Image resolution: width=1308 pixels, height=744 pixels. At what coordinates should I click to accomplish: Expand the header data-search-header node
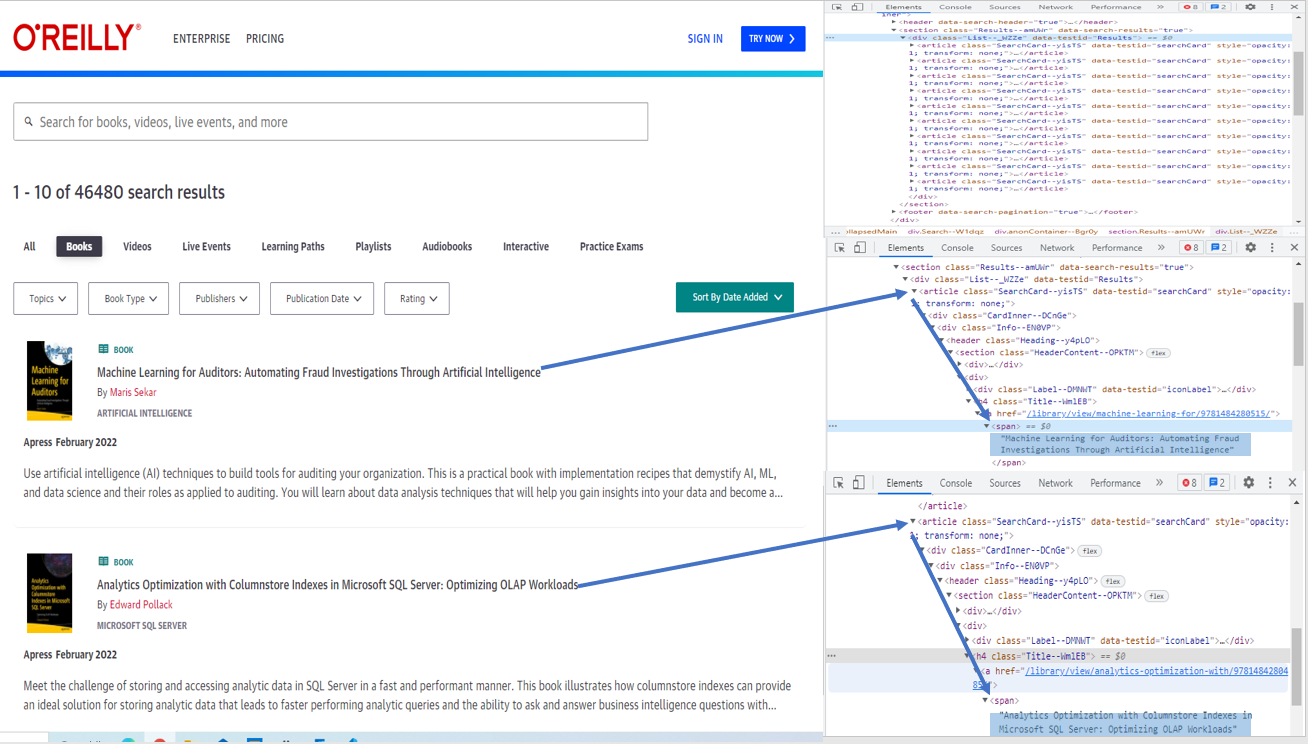[x=894, y=22]
